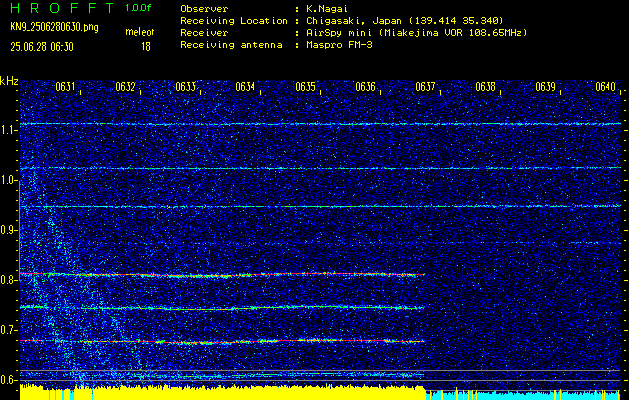Click the Receiving antenna label
This screenshot has height=400, width=629.
point(231,45)
